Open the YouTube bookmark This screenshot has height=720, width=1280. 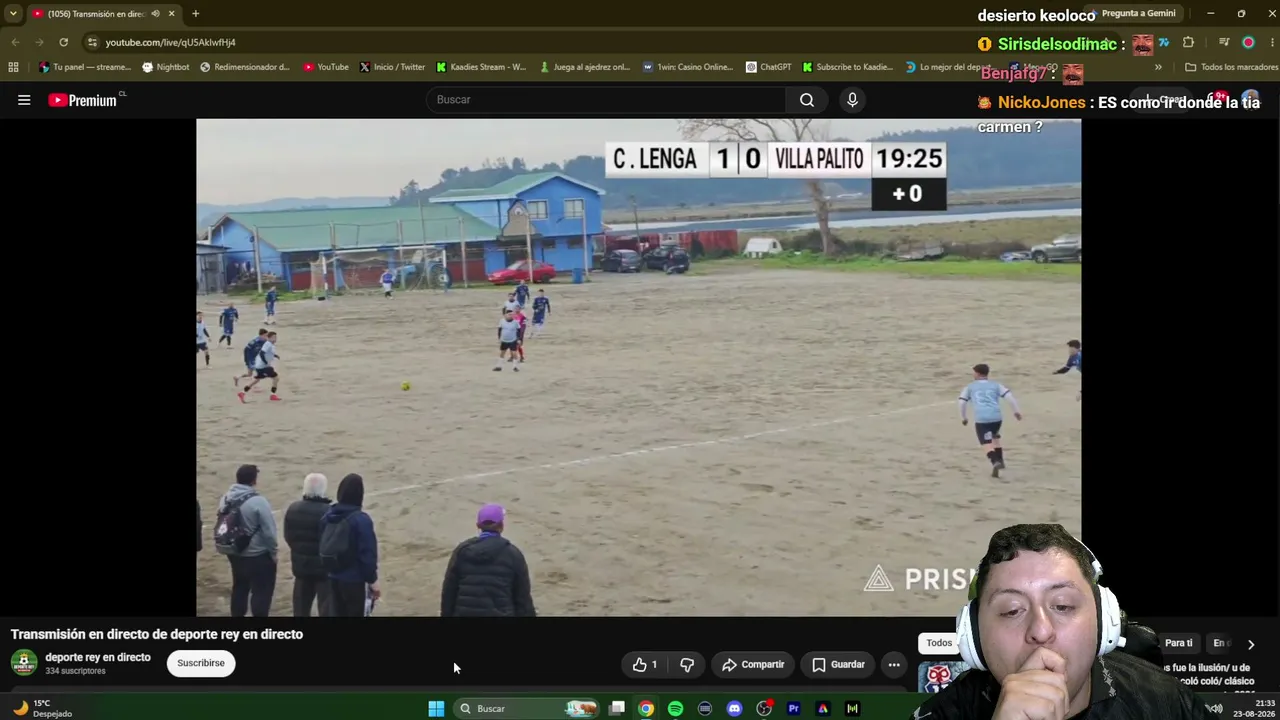click(326, 67)
